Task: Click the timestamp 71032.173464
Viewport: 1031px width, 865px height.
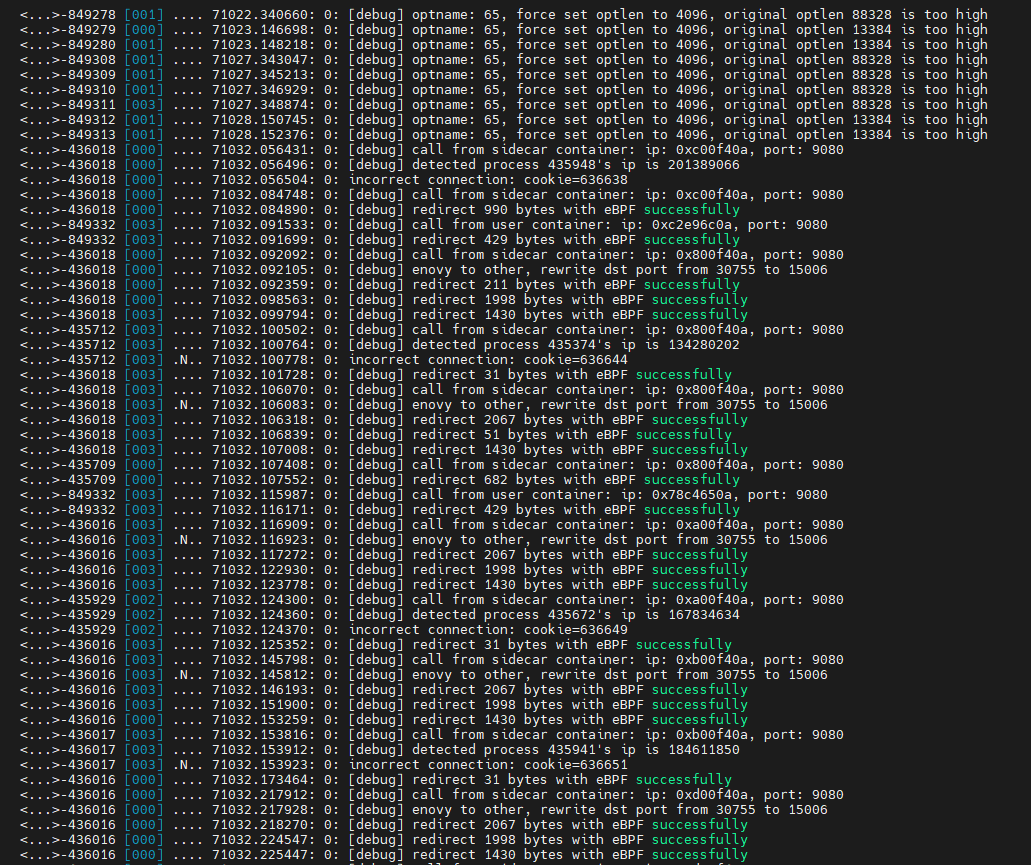Action: click(260, 780)
